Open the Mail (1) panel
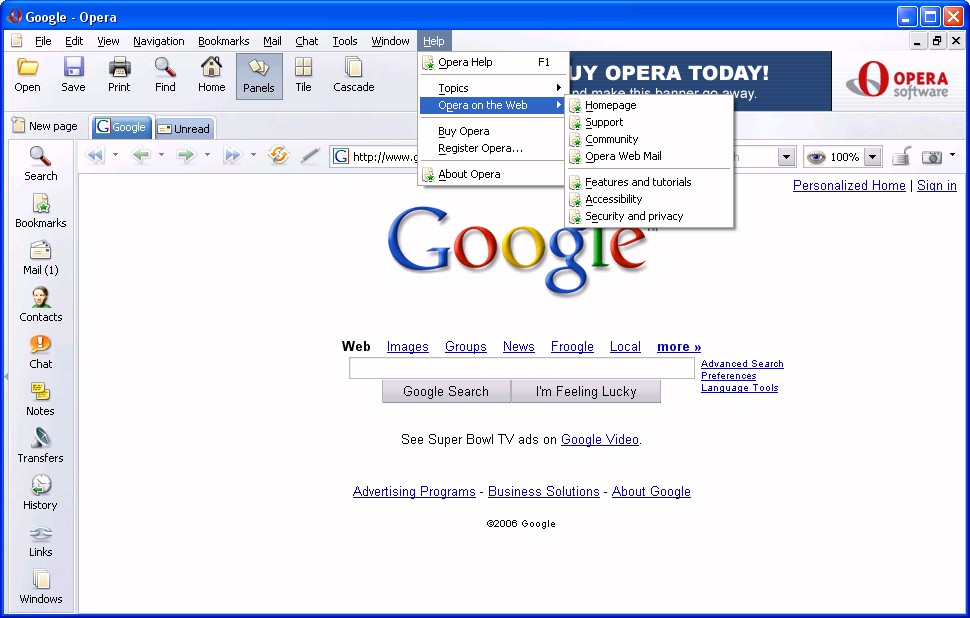The image size is (970, 618). (40, 257)
